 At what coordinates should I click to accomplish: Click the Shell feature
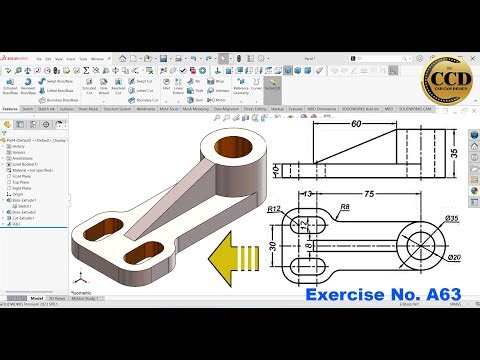point(195,100)
